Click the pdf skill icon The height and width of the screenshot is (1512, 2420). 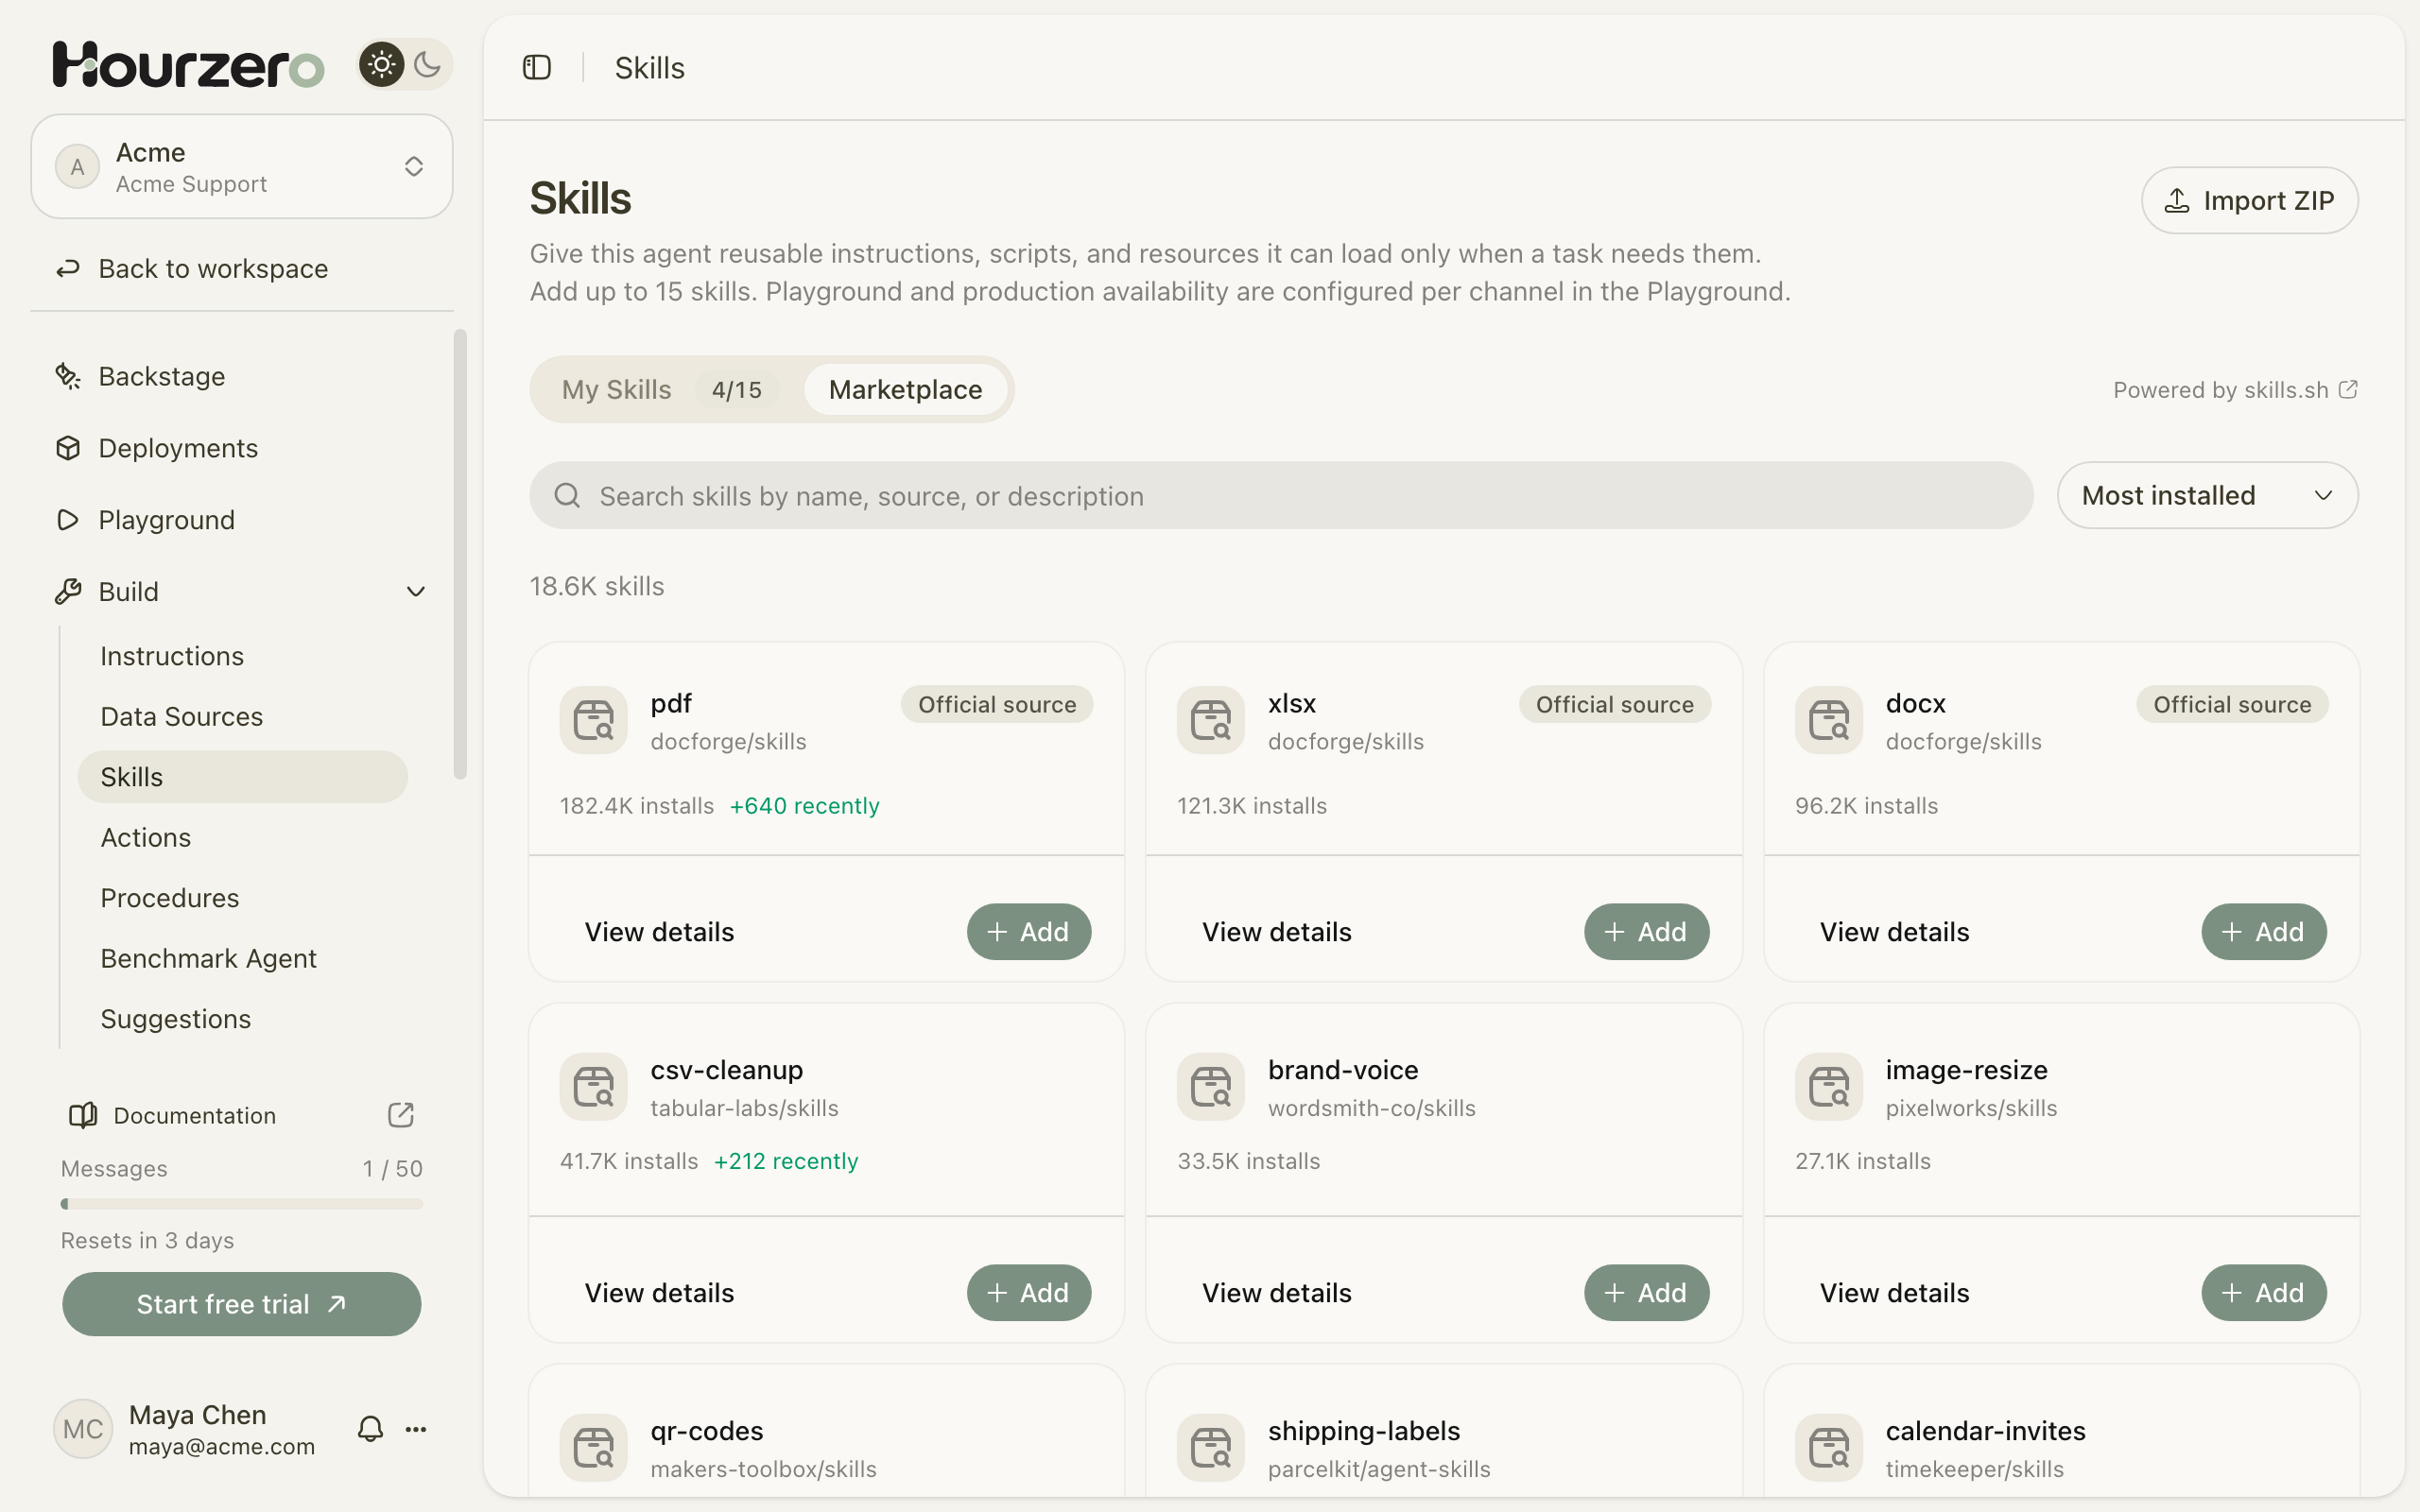(x=594, y=720)
